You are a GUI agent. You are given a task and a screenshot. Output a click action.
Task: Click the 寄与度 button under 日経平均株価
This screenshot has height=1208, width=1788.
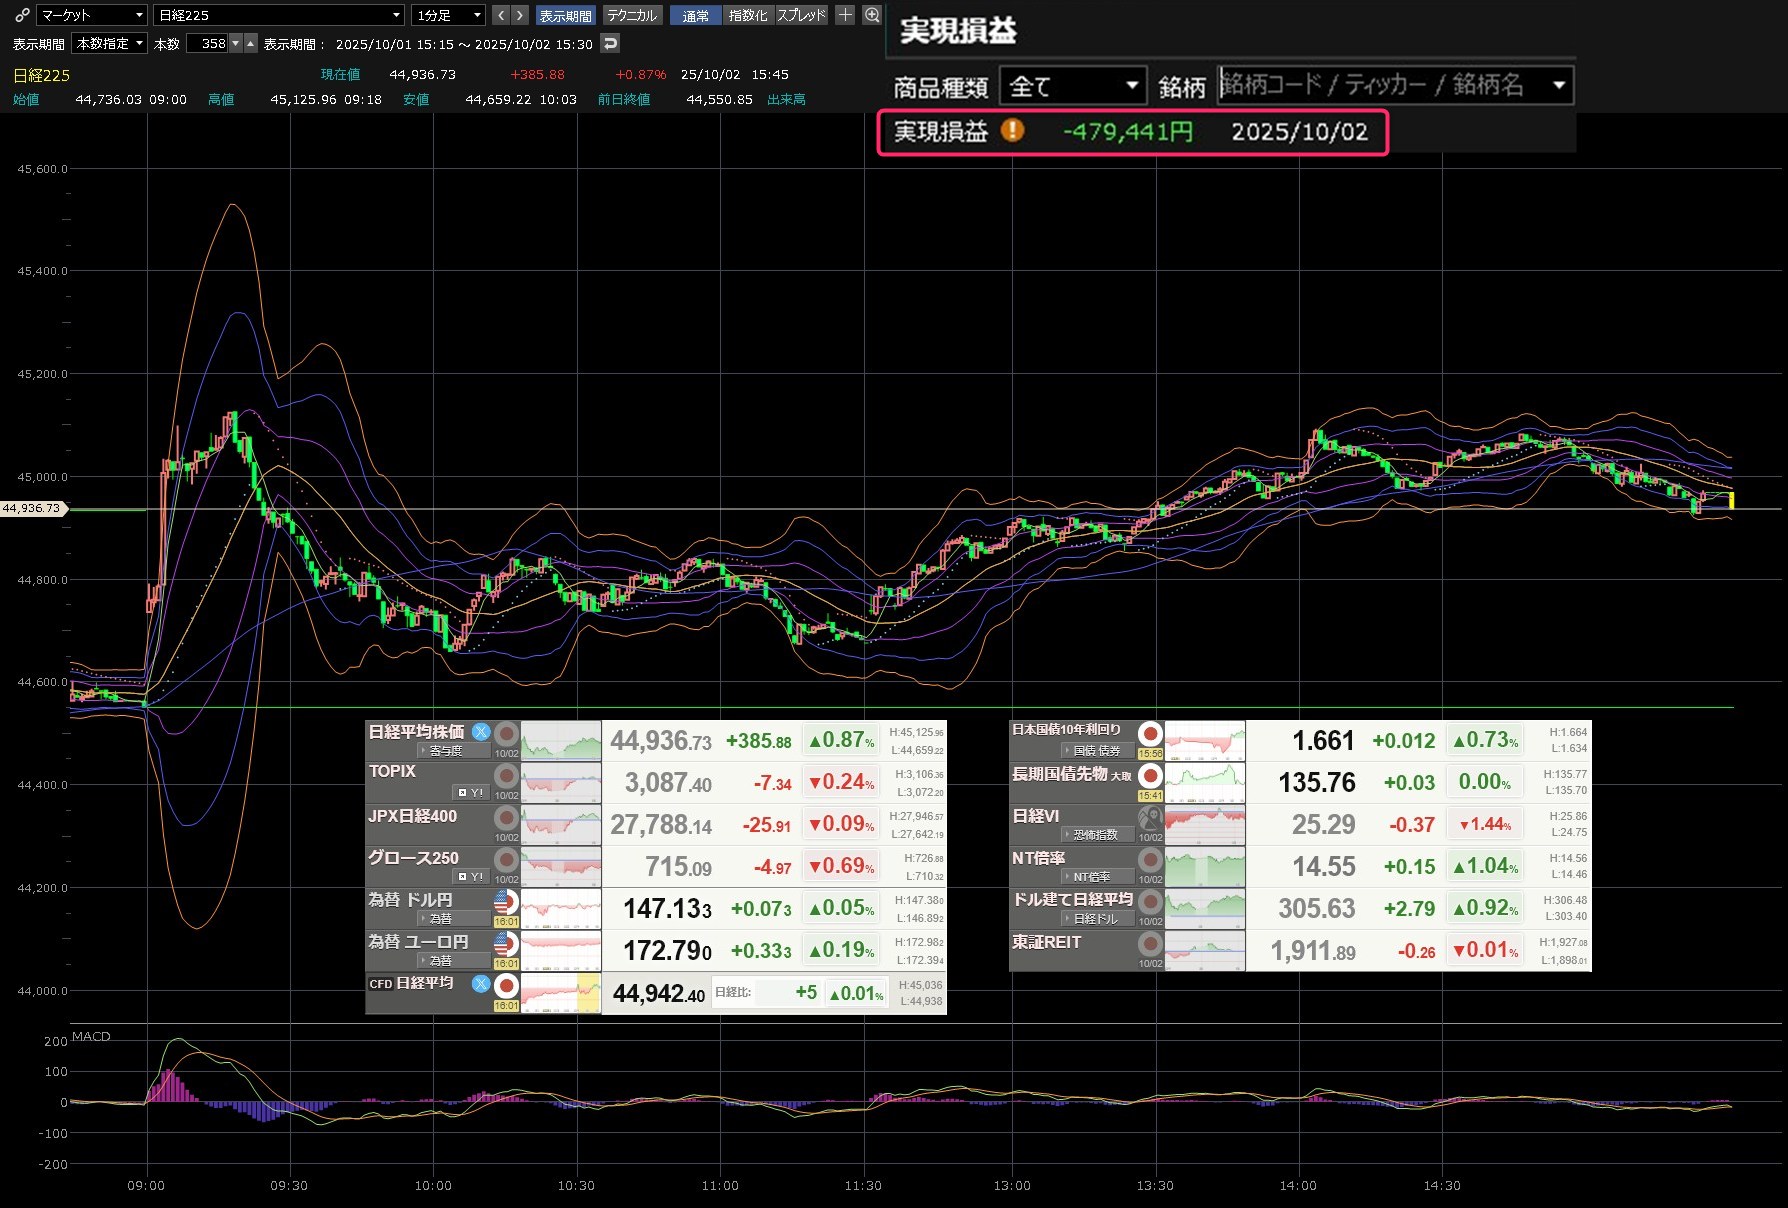tap(444, 751)
